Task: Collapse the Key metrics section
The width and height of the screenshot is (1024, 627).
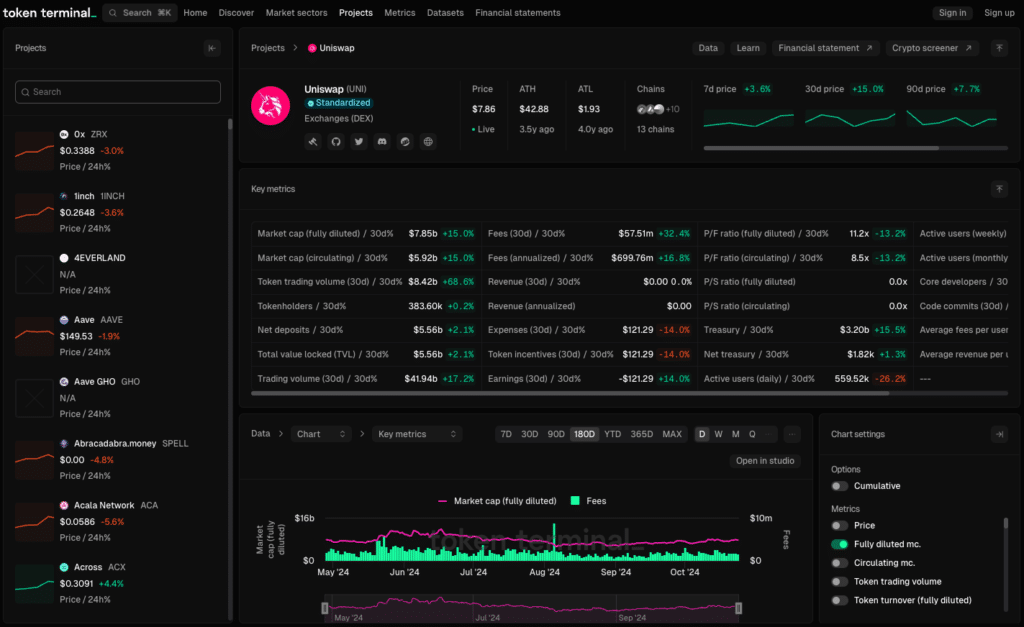Action: [999, 189]
